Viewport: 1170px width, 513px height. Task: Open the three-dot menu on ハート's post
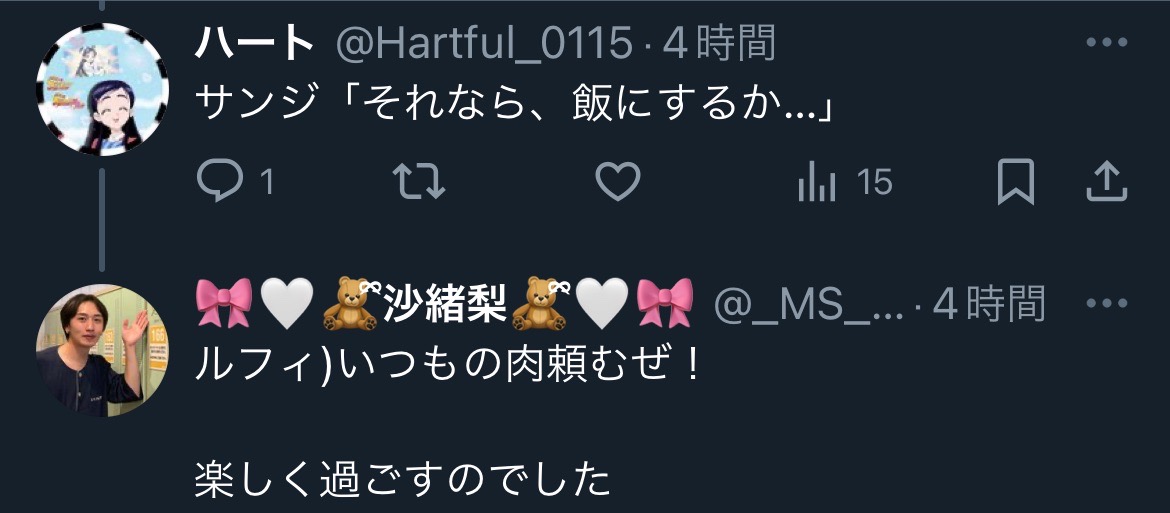click(1106, 43)
